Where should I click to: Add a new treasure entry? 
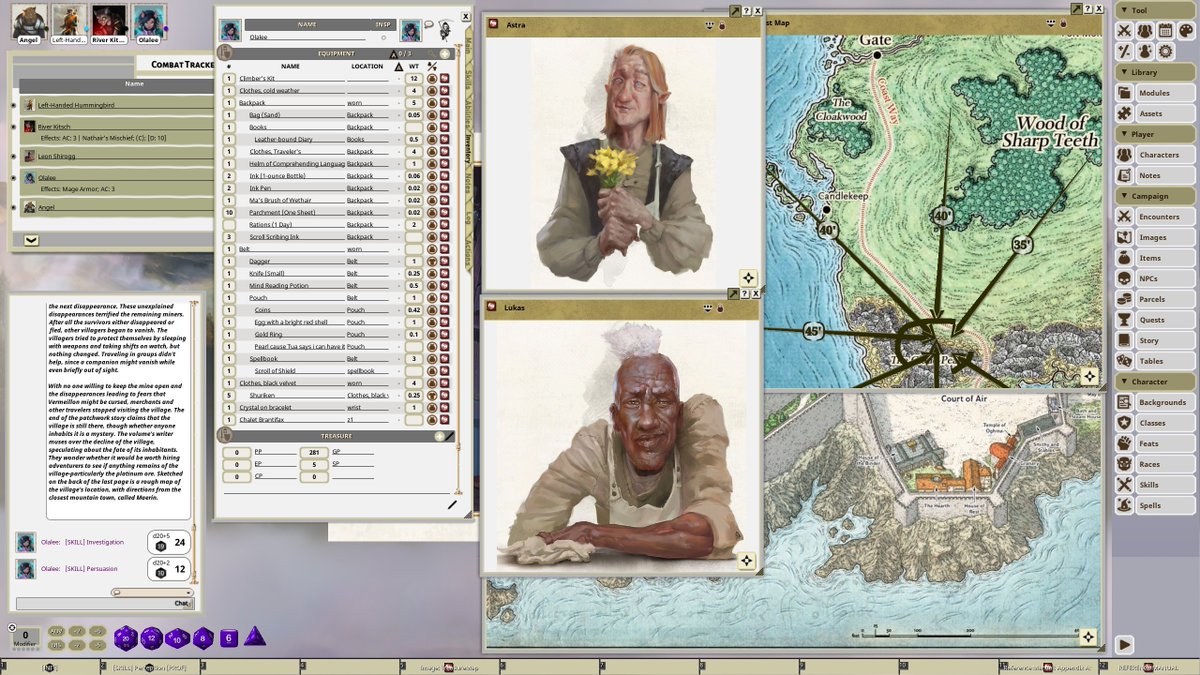click(440, 436)
